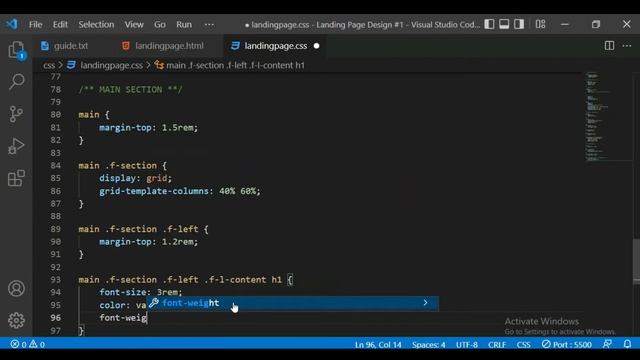Change indentation via Spaces: 4
Viewport: 640px width, 360px height.
(x=428, y=344)
